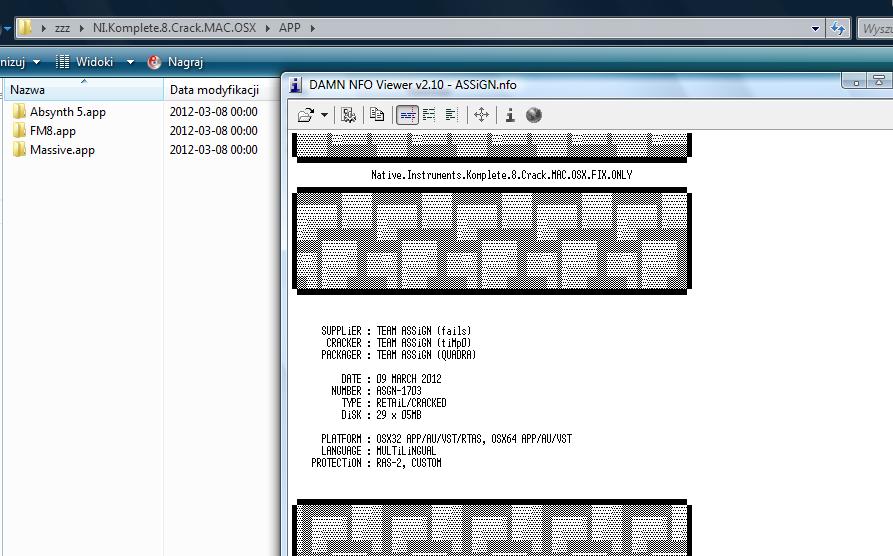Click the NUMBER ASGN-1703 line

tap(376, 391)
